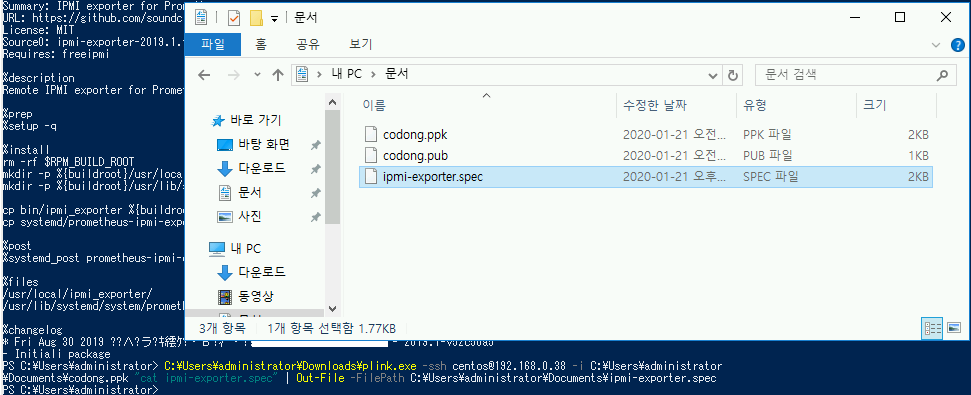The width and height of the screenshot is (971, 395).
Task: Go forward with the right arrow button
Action: coord(233,75)
